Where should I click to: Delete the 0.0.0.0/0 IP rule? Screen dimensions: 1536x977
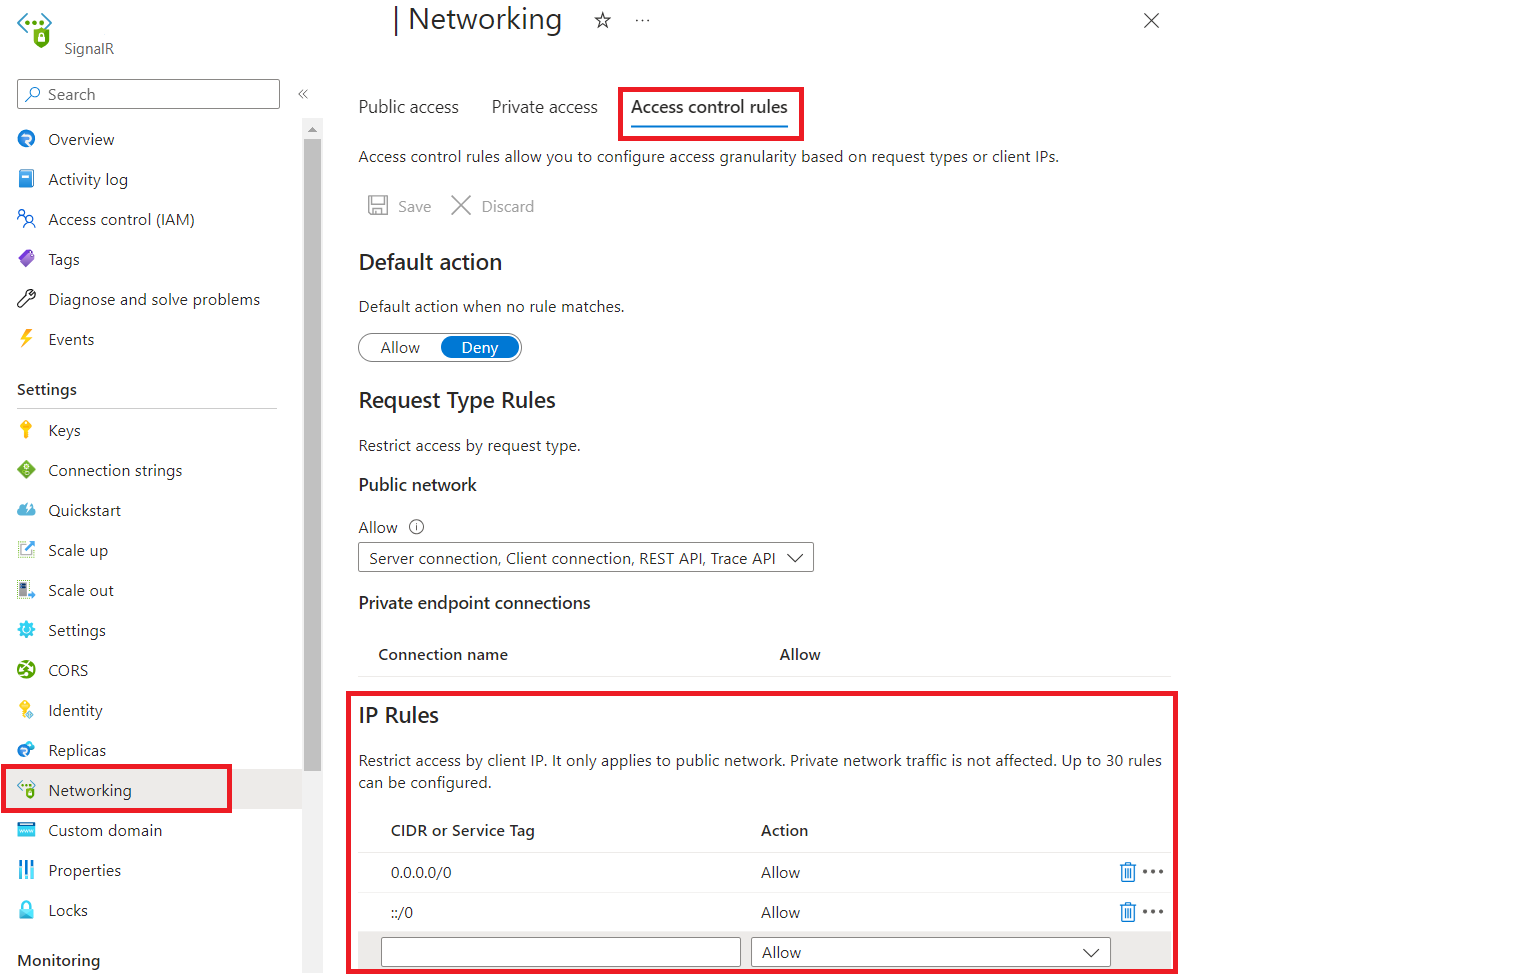pyautogui.click(x=1128, y=872)
